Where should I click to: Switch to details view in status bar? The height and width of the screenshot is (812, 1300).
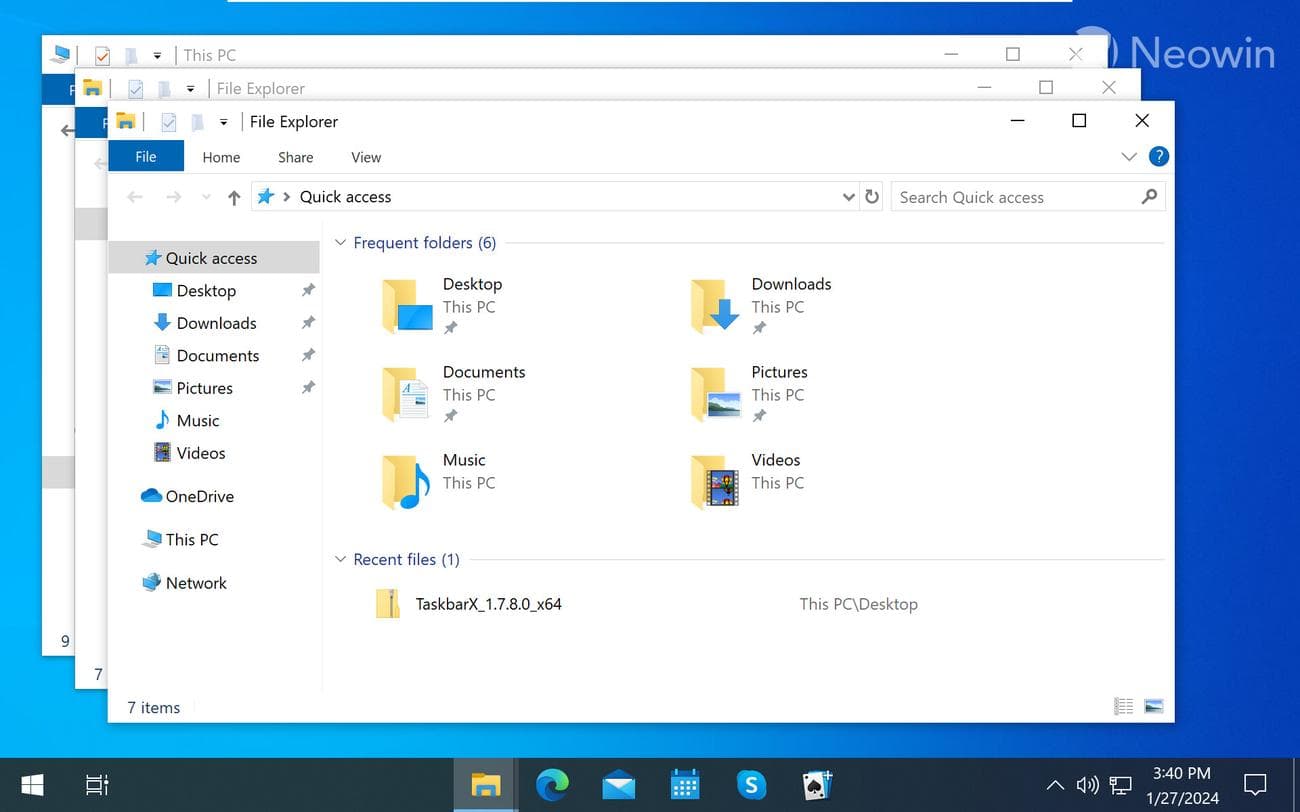(1122, 706)
